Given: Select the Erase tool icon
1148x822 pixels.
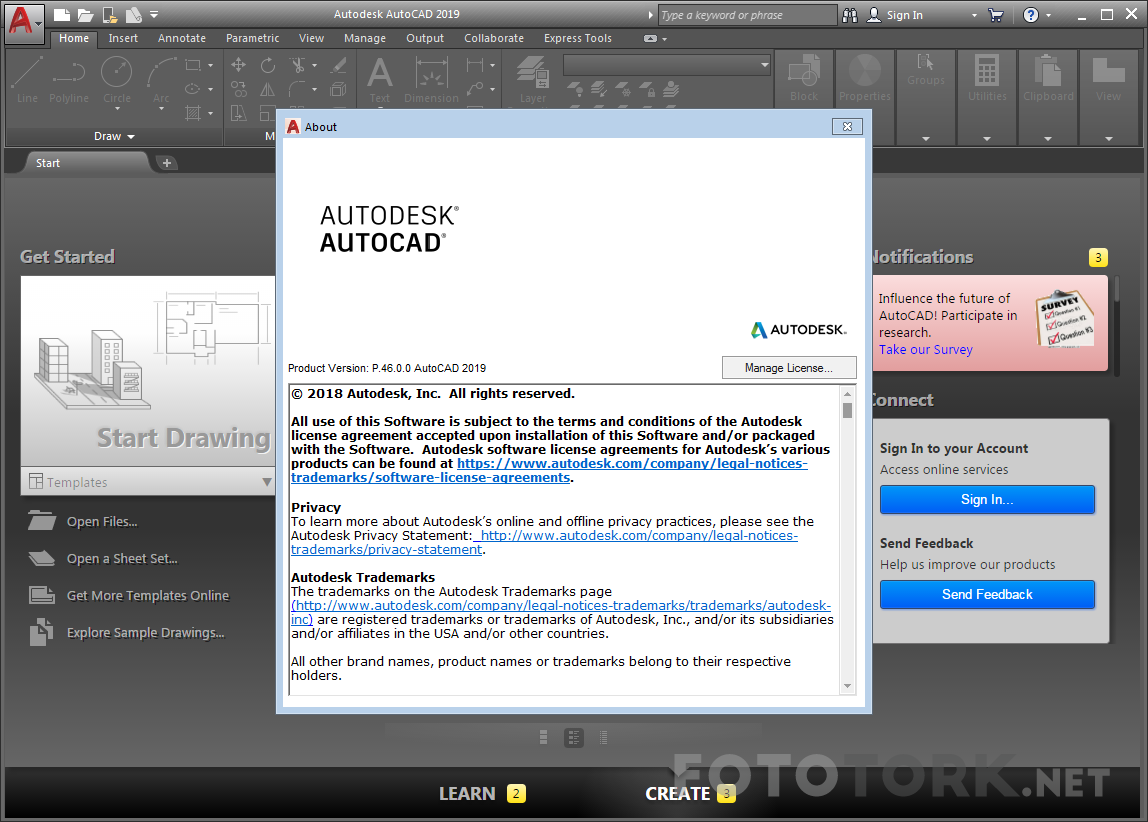Looking at the screenshot, I should [338, 65].
